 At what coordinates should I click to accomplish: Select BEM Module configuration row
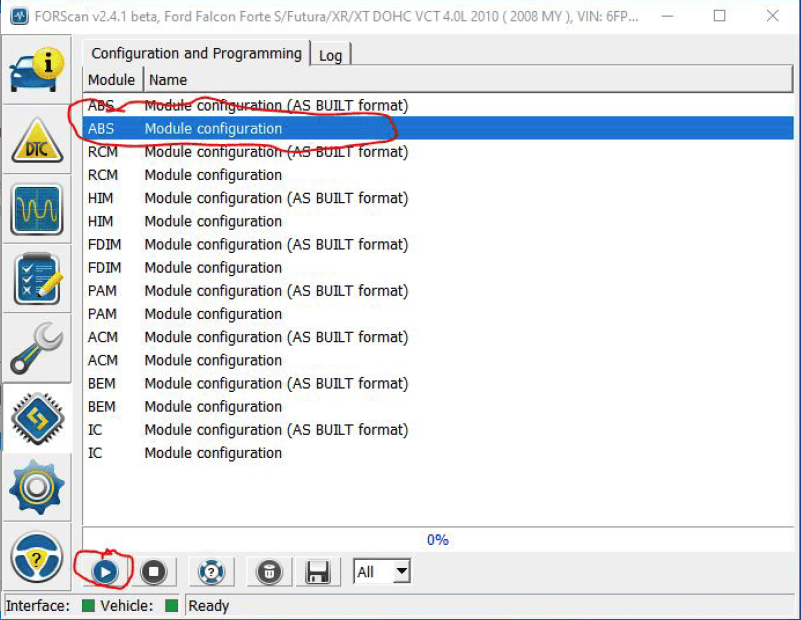[x=438, y=407]
